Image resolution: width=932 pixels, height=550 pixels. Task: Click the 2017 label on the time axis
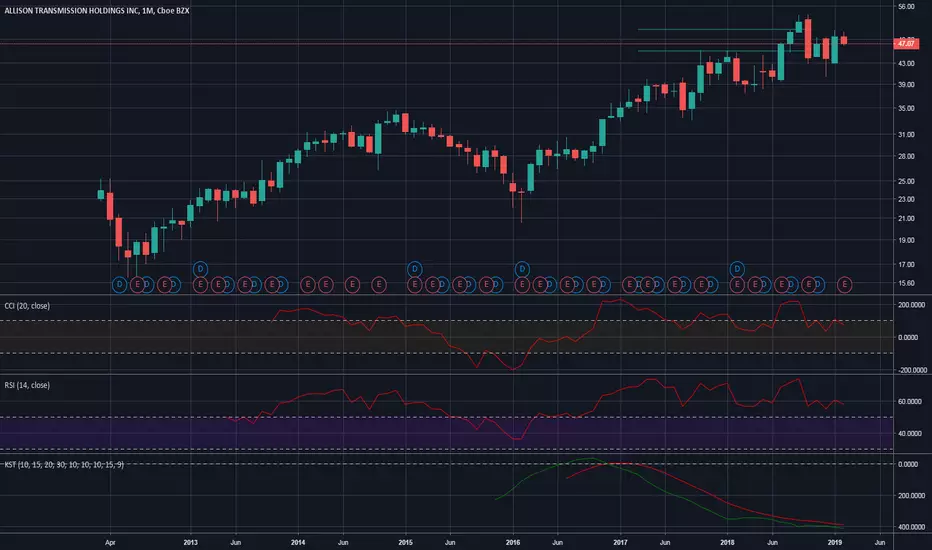point(620,542)
